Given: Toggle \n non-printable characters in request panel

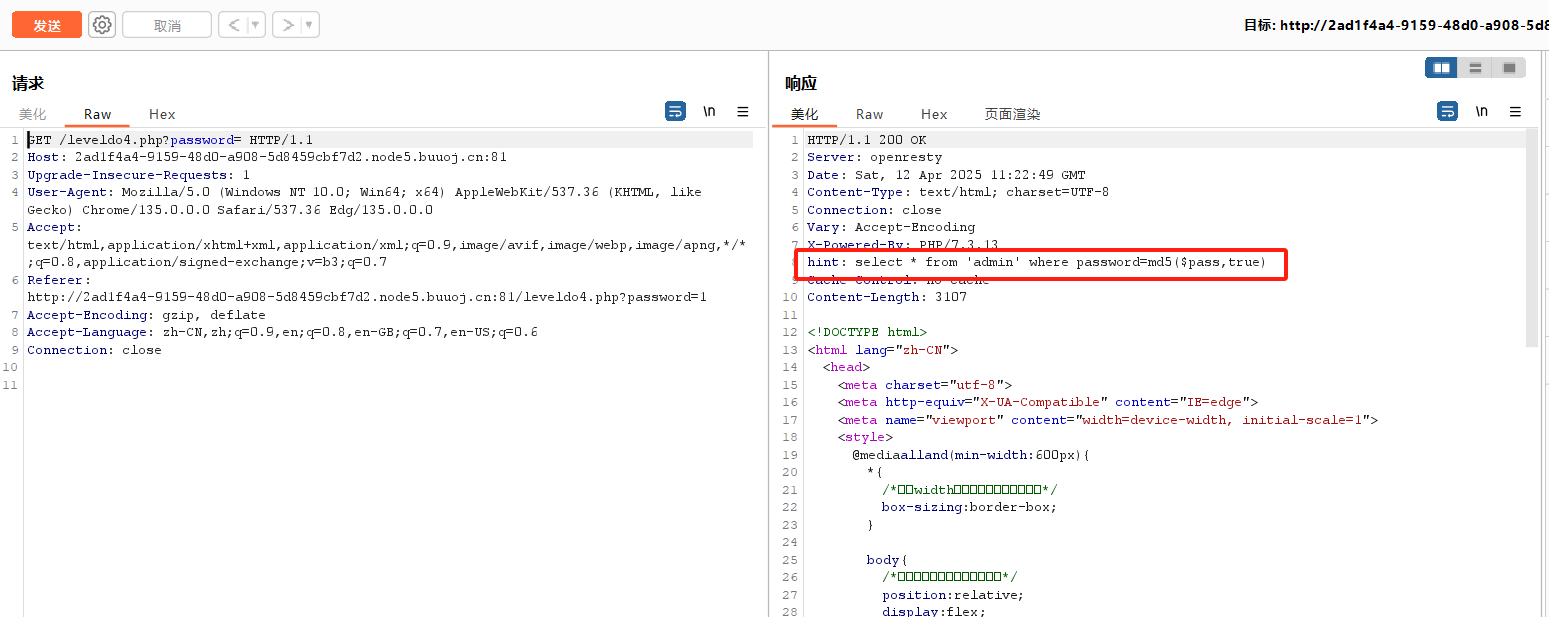Looking at the screenshot, I should pyautogui.click(x=709, y=111).
